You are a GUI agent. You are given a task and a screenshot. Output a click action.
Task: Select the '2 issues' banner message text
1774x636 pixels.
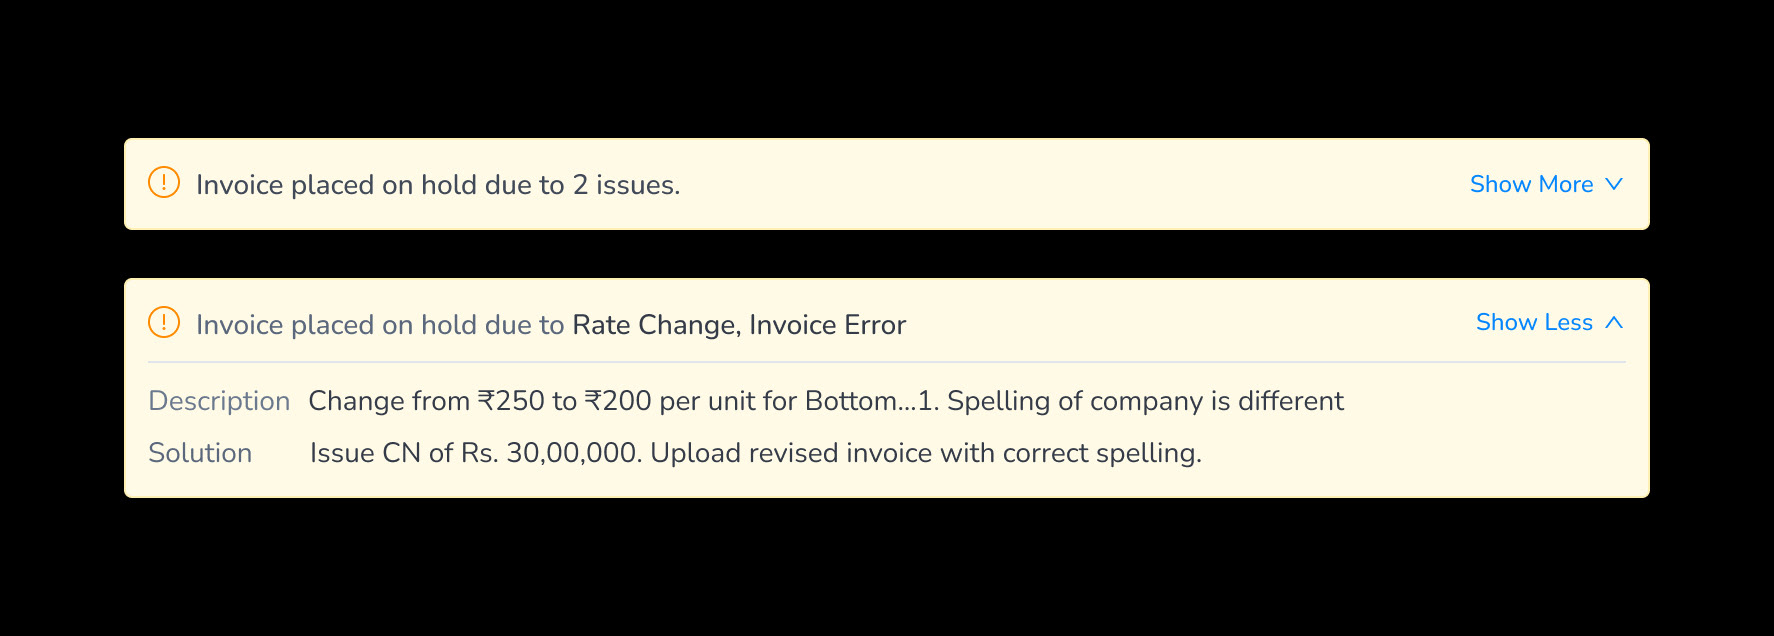coord(438,185)
